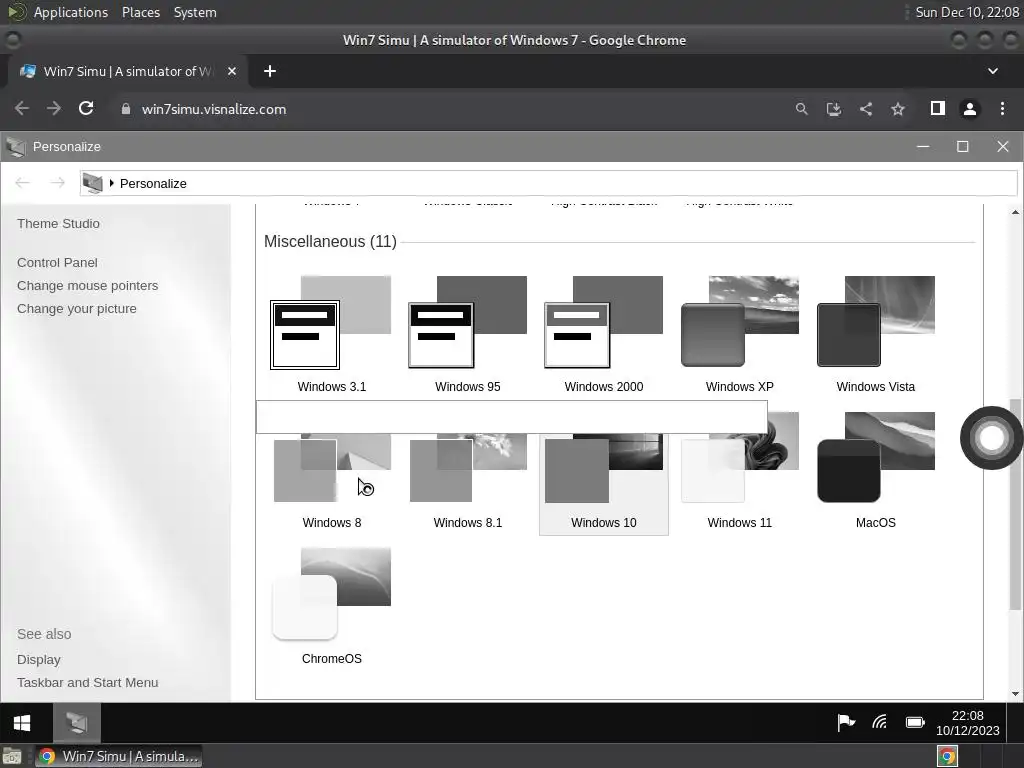The width and height of the screenshot is (1024, 768).
Task: Open the Places menu
Action: pyautogui.click(x=140, y=12)
